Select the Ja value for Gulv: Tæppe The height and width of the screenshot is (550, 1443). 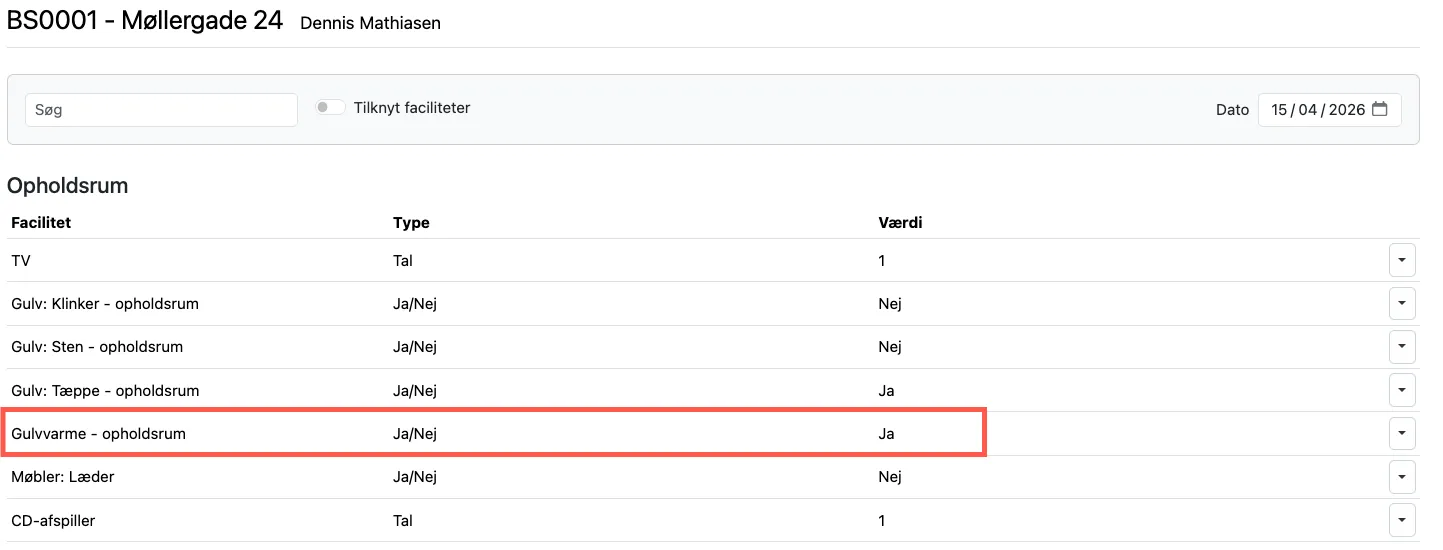tap(886, 391)
